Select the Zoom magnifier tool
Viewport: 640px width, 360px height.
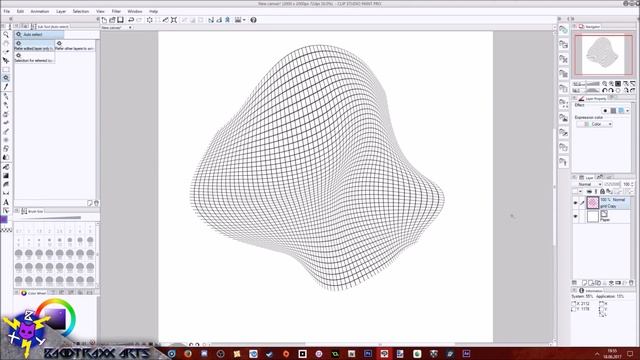[6, 35]
